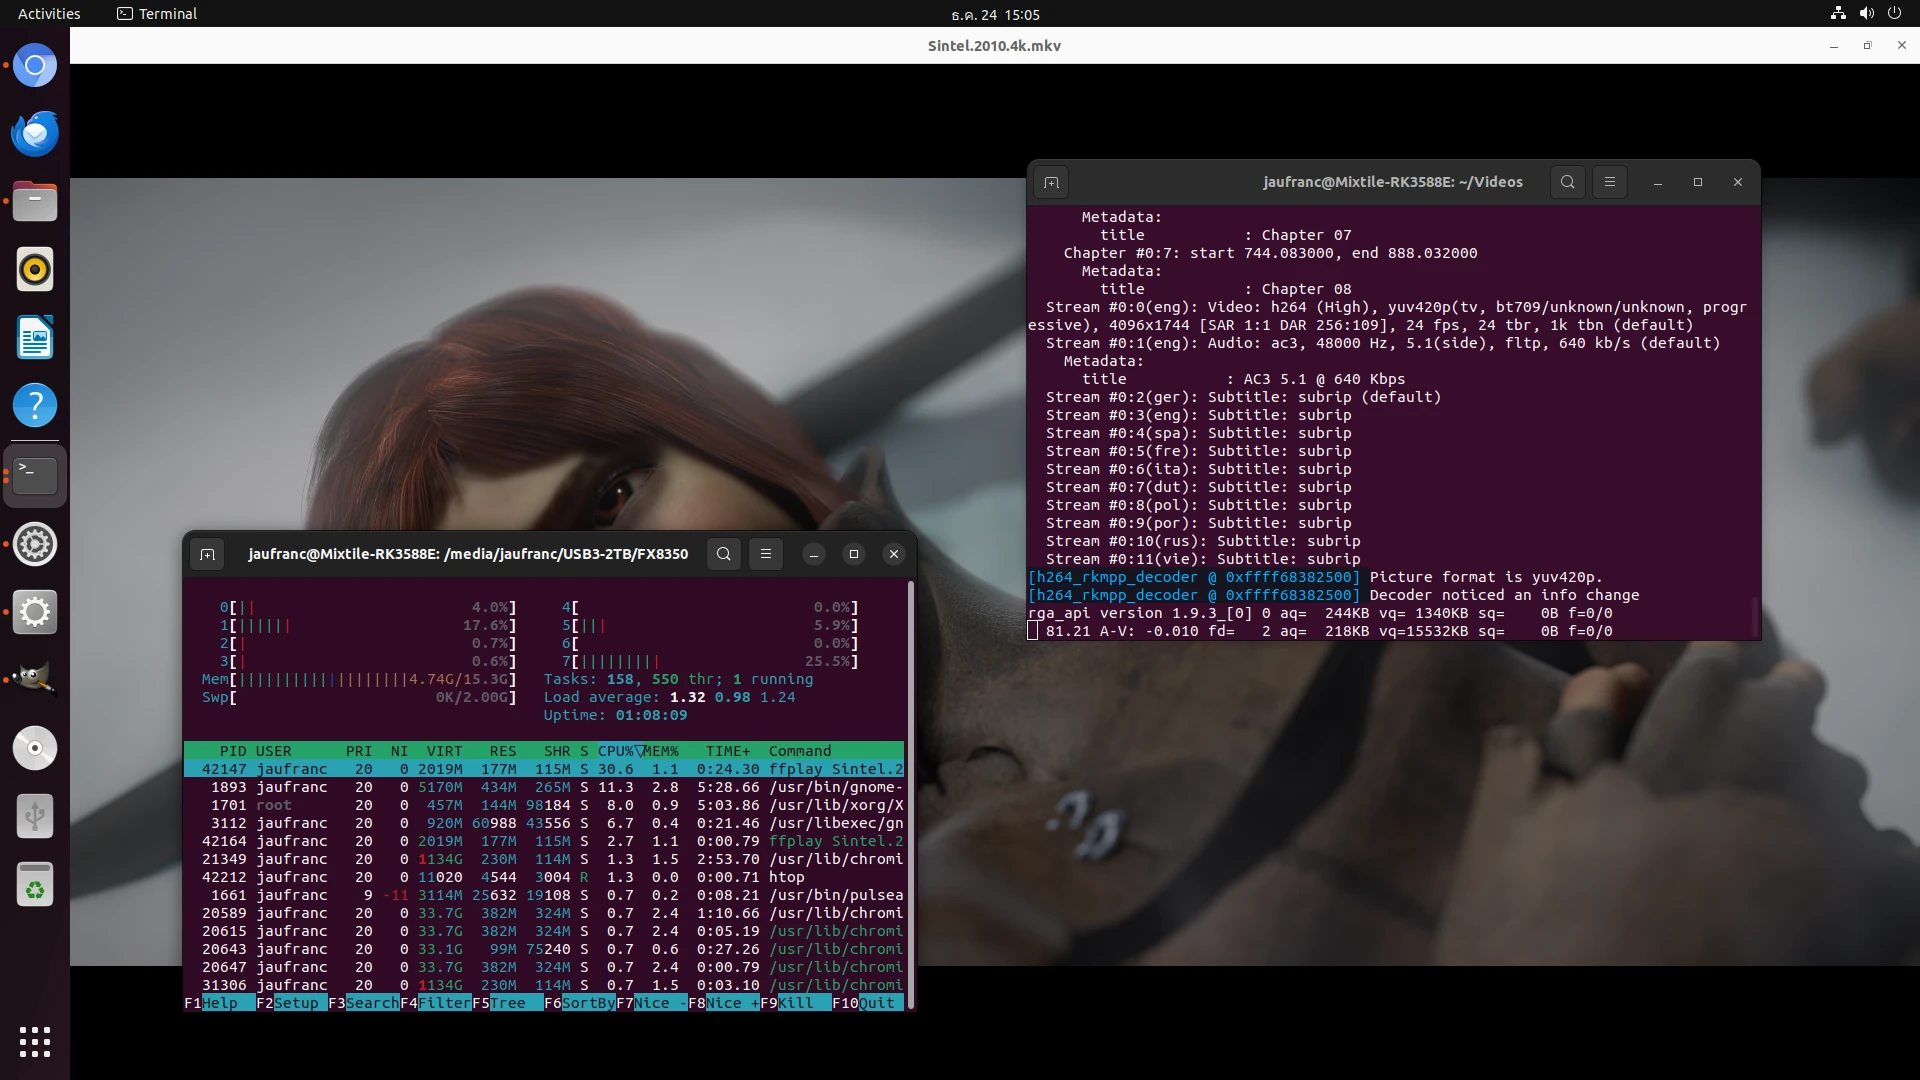This screenshot has height=1080, width=1920.
Task: Click F2 Setup in htop
Action: [291, 1003]
